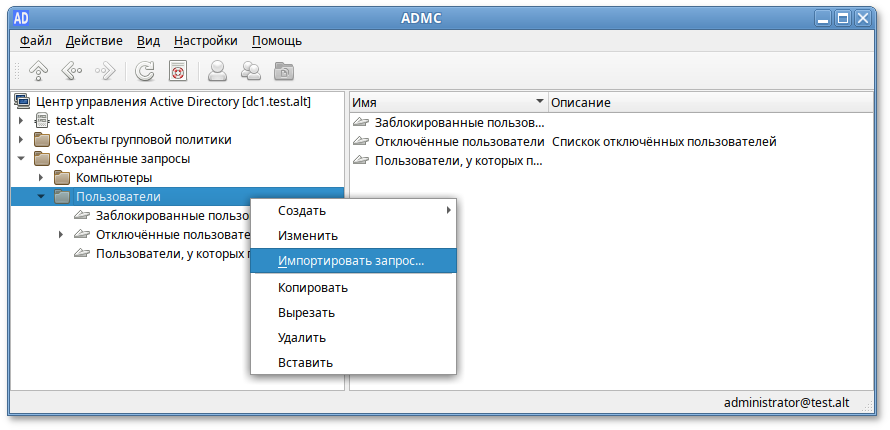
Task: Open the Настройки menu
Action: point(206,41)
